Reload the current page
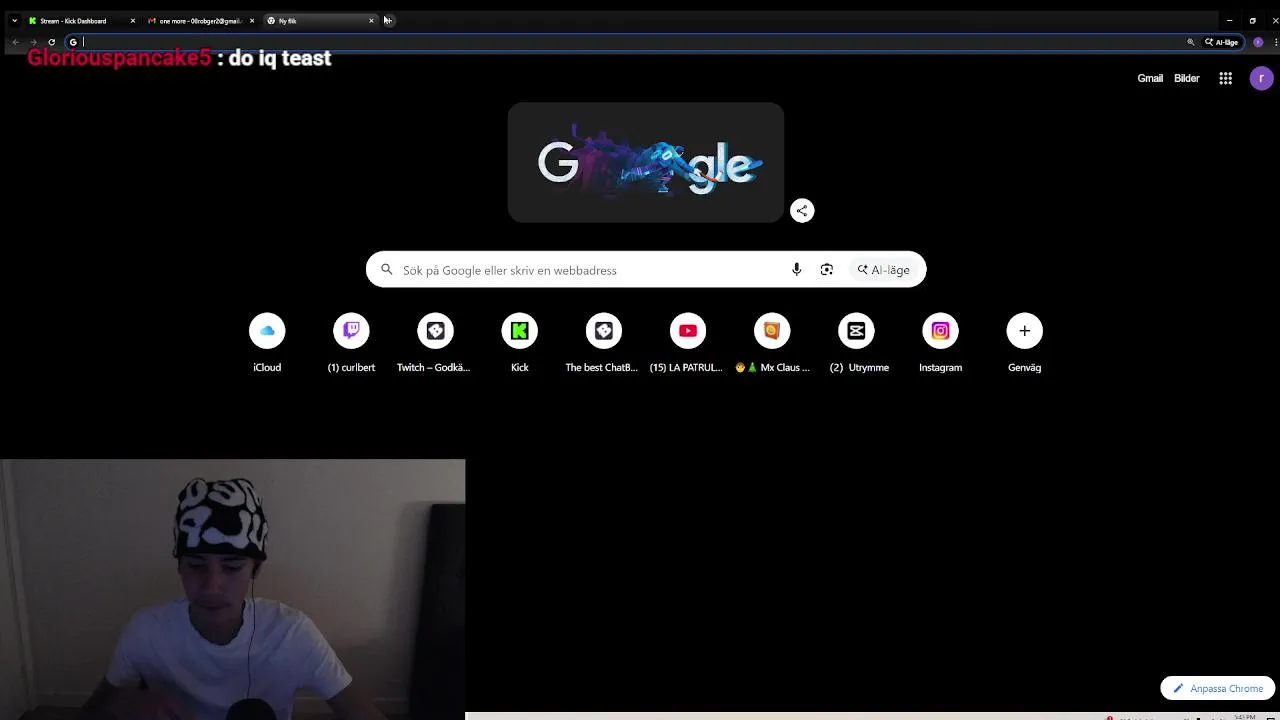 (52, 42)
